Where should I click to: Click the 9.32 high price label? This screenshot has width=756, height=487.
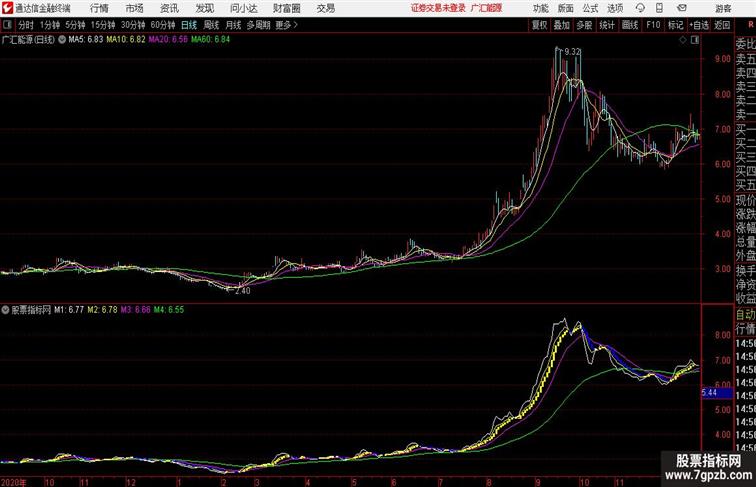pyautogui.click(x=572, y=52)
